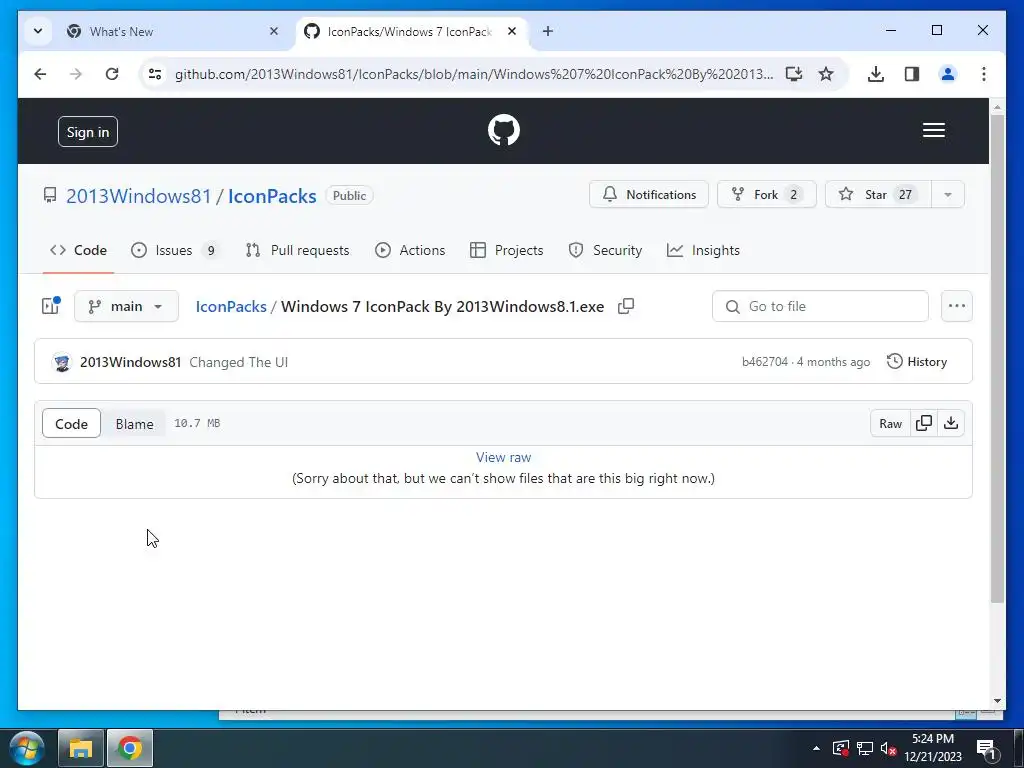Switch to Blame view
Image resolution: width=1024 pixels, height=768 pixels.
click(x=135, y=424)
